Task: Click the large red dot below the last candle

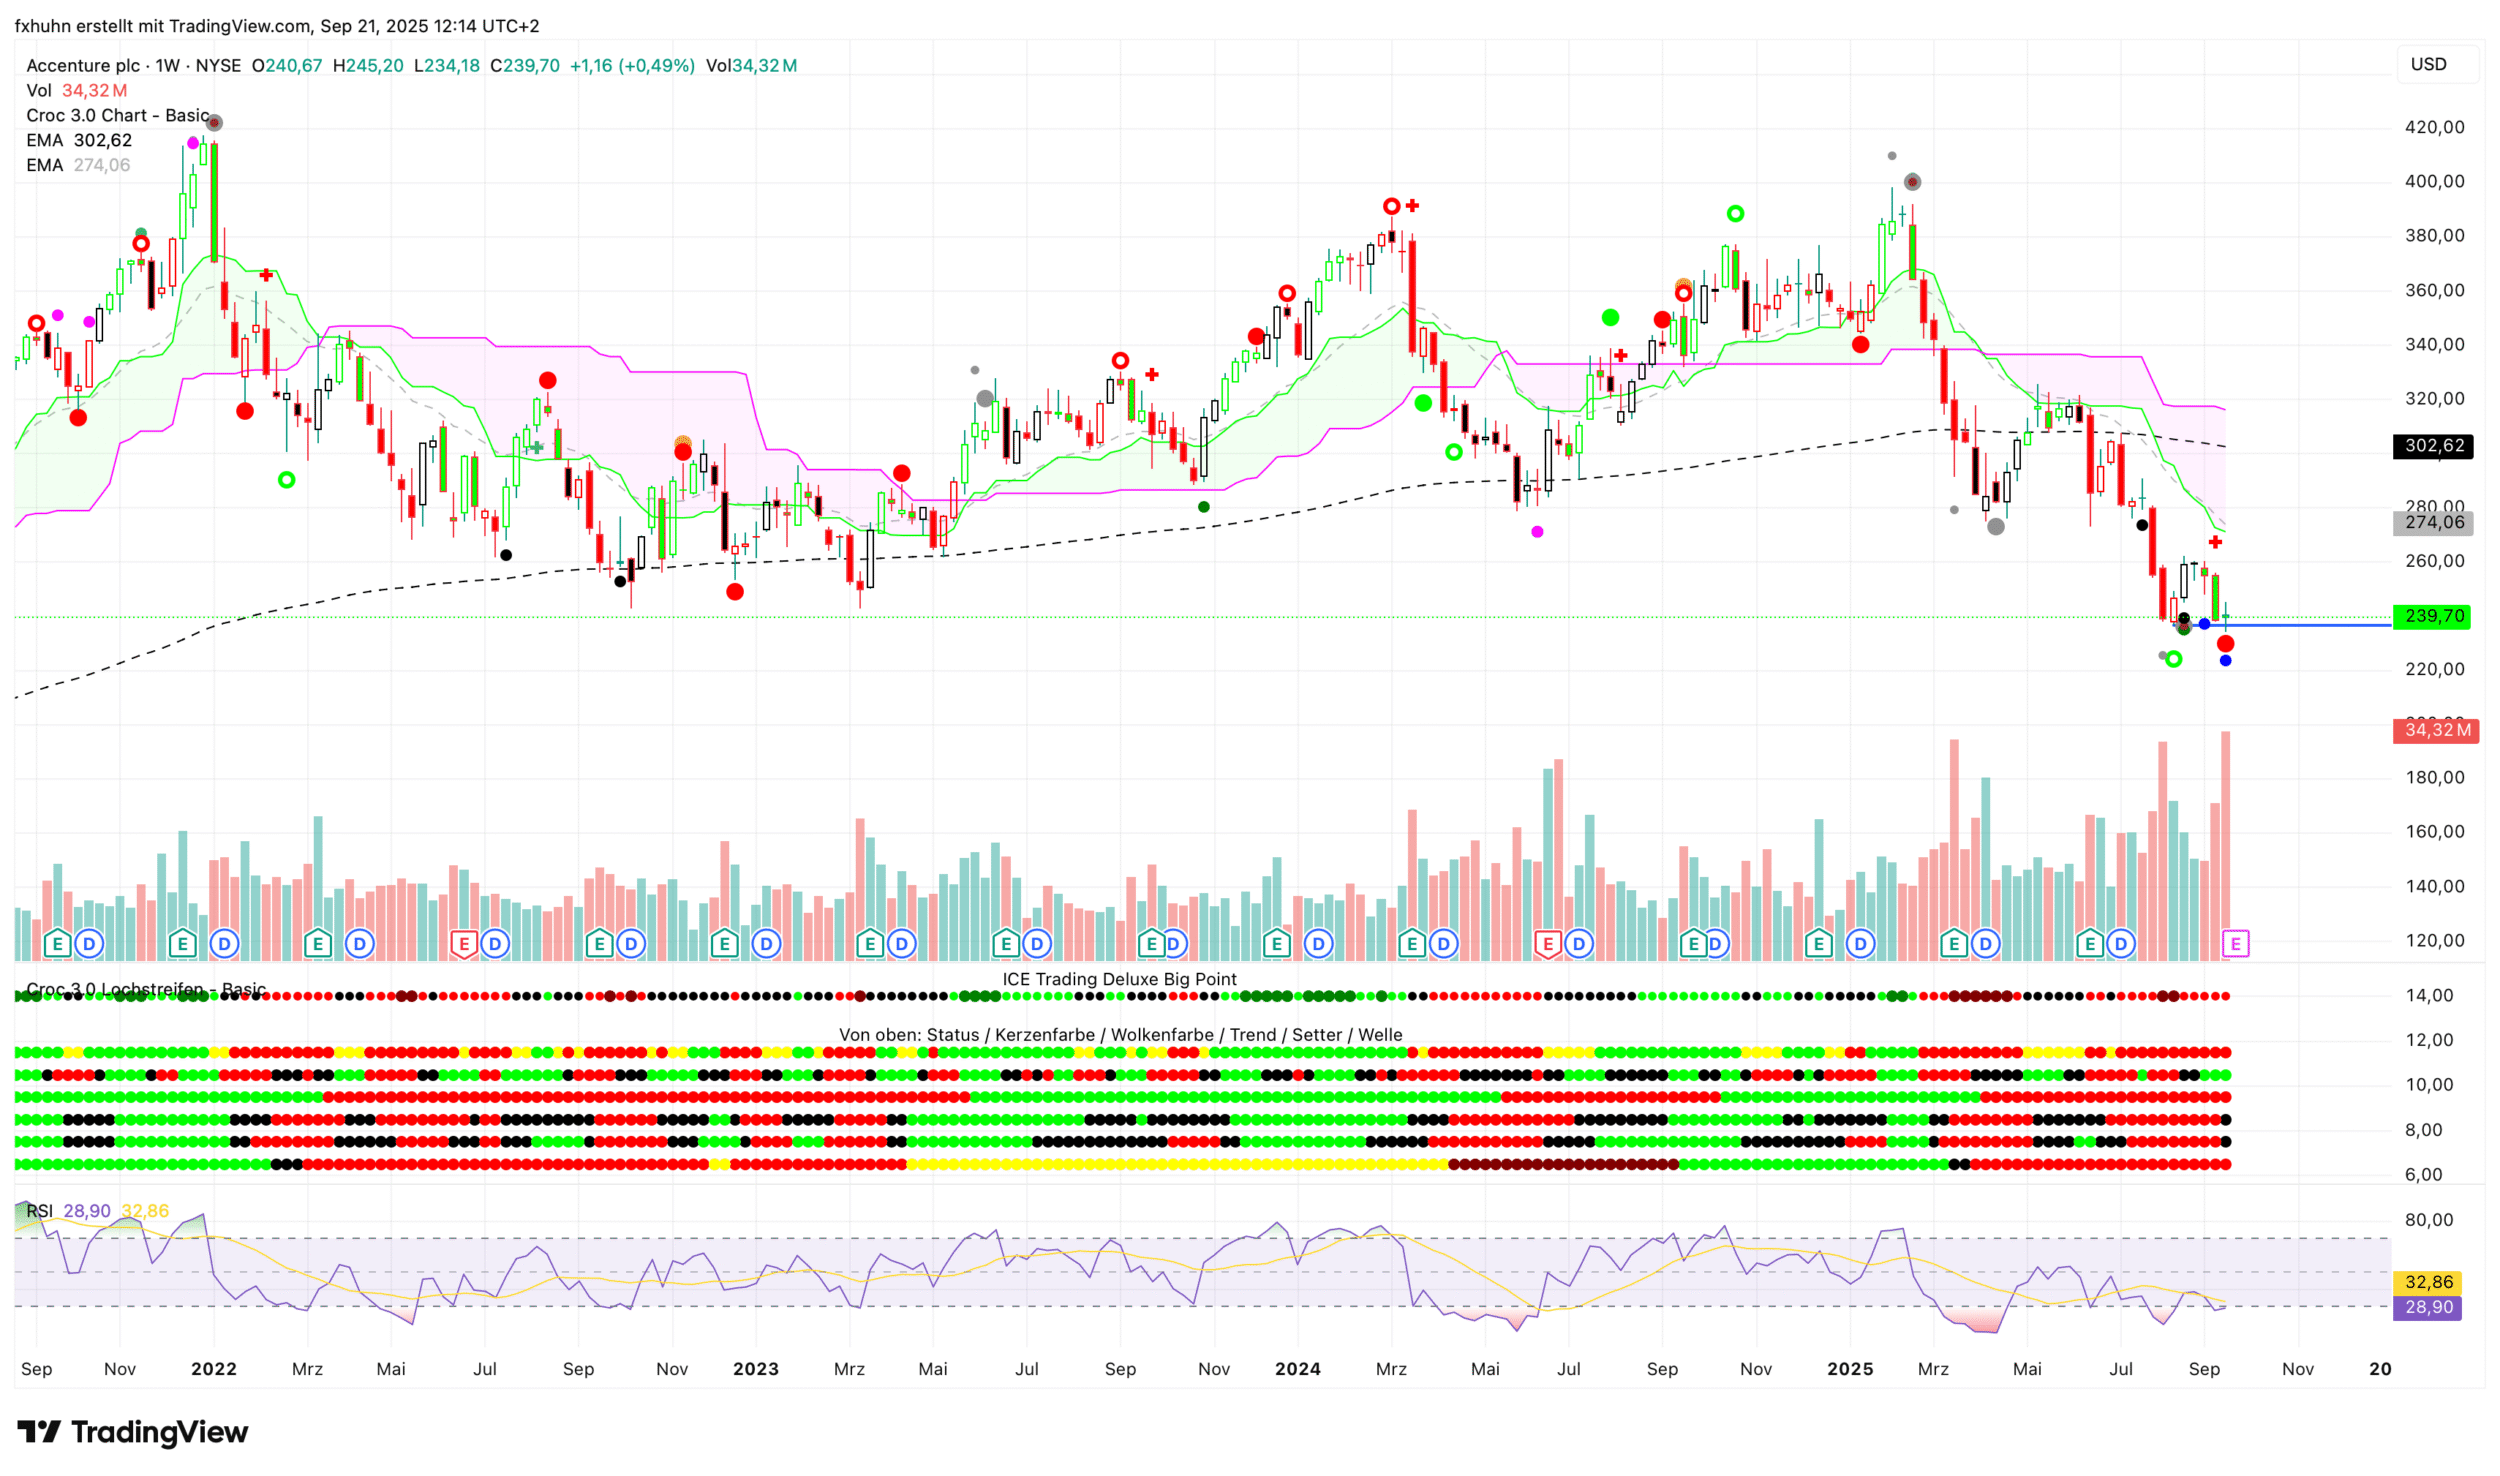Action: pyautogui.click(x=2225, y=644)
